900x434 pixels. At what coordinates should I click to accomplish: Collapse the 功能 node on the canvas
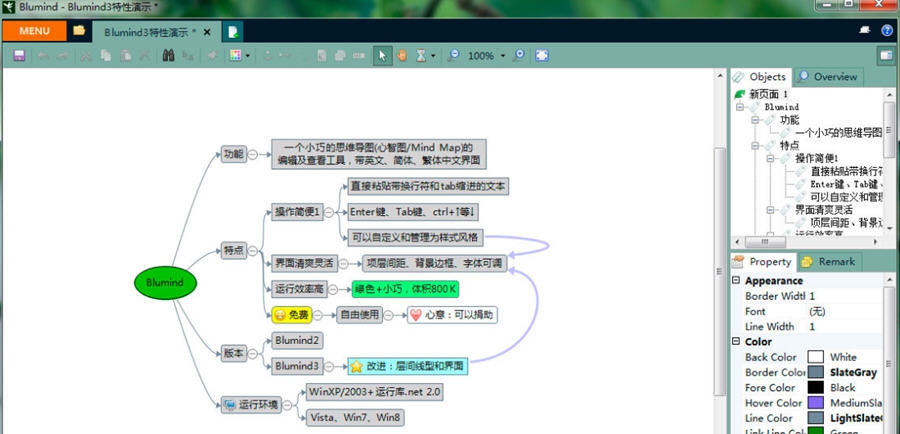[x=253, y=154]
